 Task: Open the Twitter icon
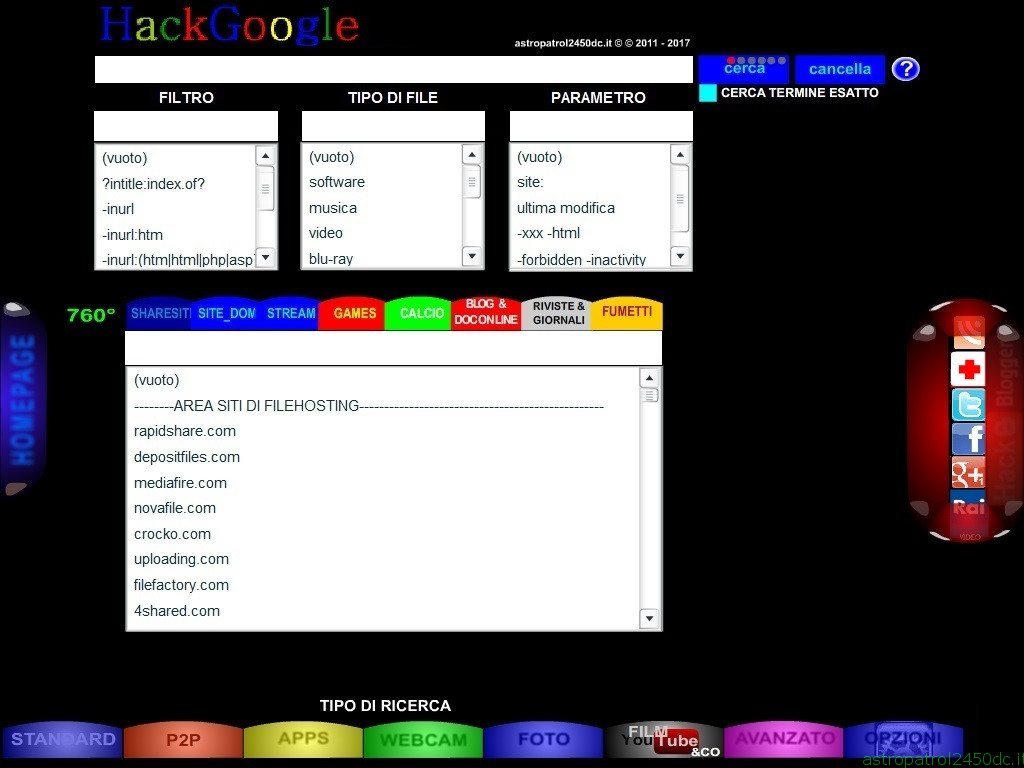coord(968,404)
